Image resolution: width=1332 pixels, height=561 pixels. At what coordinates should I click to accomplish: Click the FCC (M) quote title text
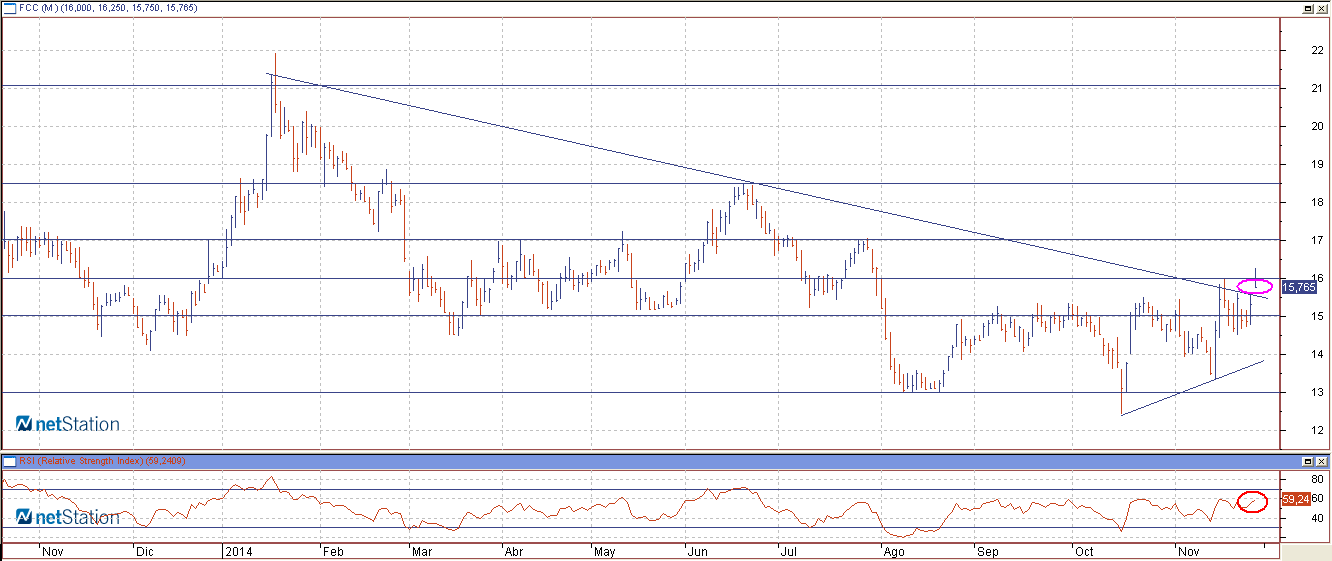[x=108, y=7]
